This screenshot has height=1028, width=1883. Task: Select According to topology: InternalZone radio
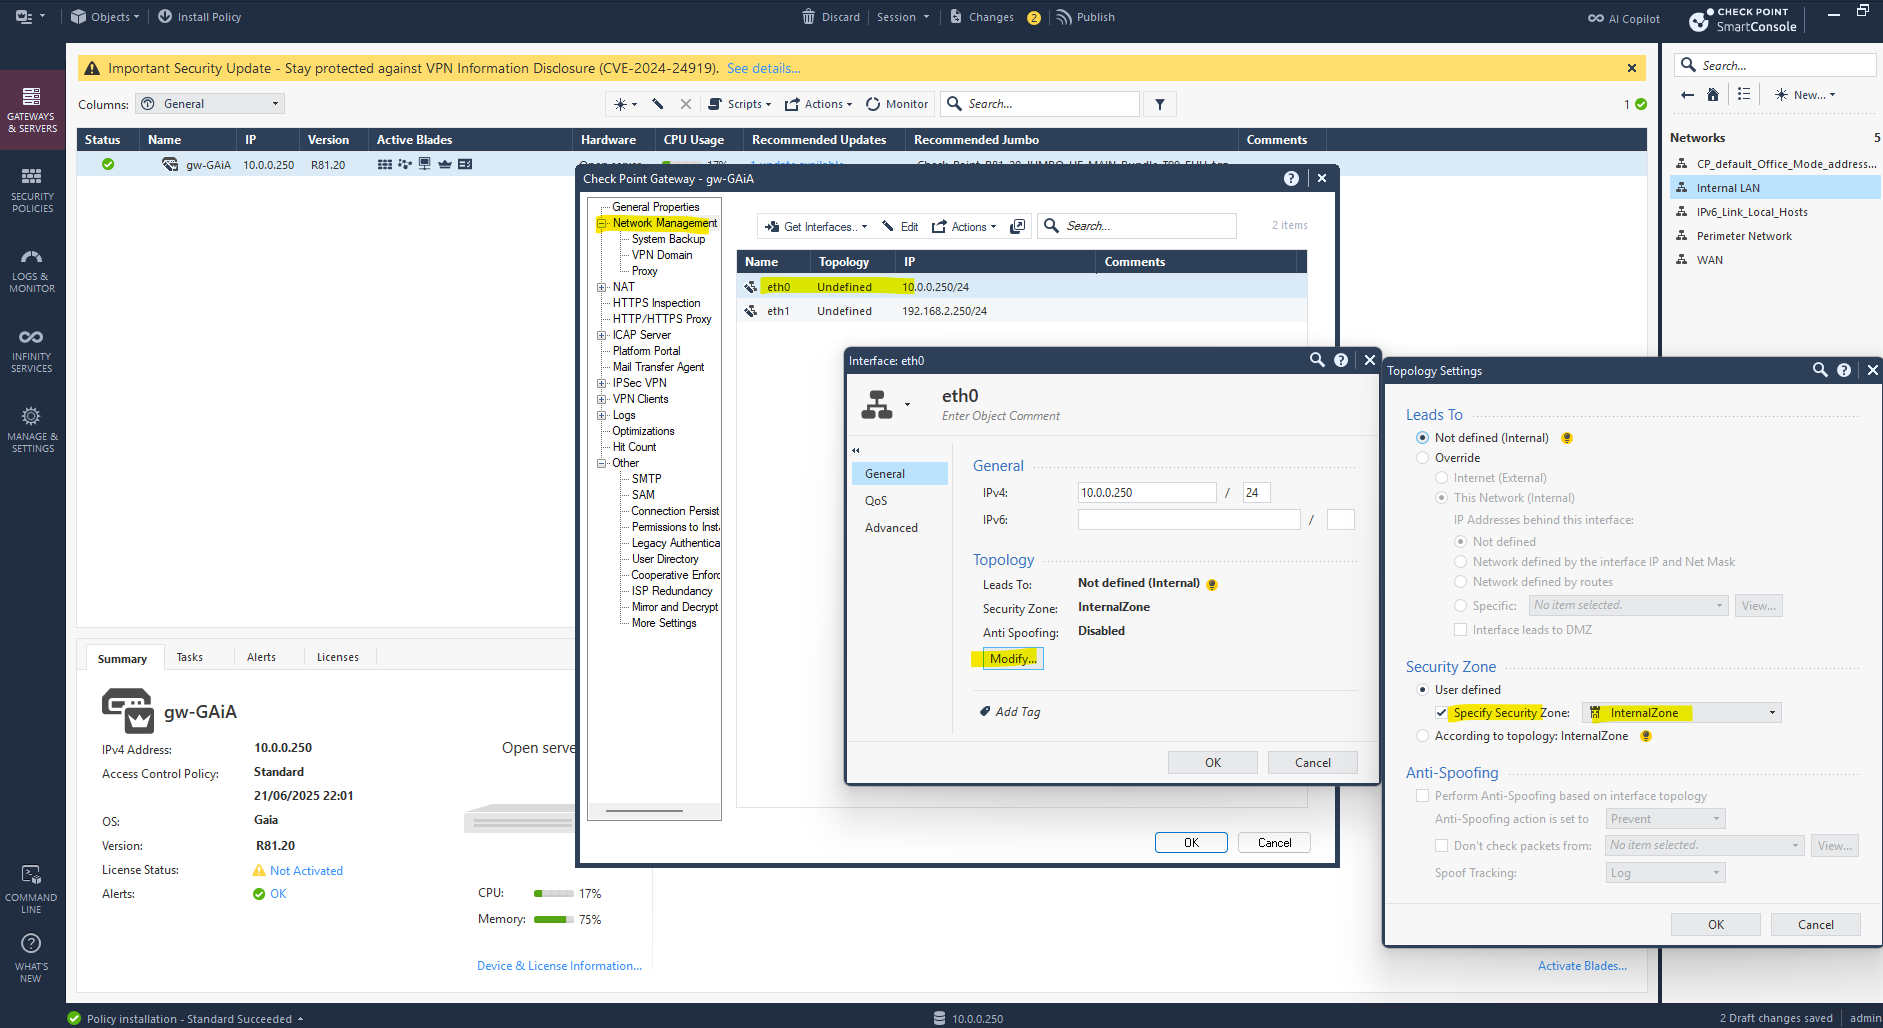(1422, 736)
